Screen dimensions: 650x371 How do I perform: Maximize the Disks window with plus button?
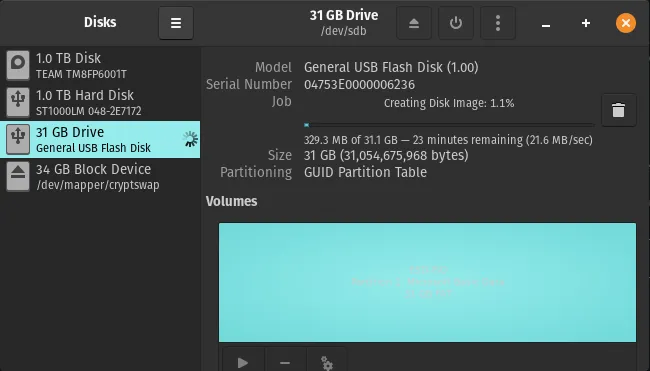(x=586, y=23)
